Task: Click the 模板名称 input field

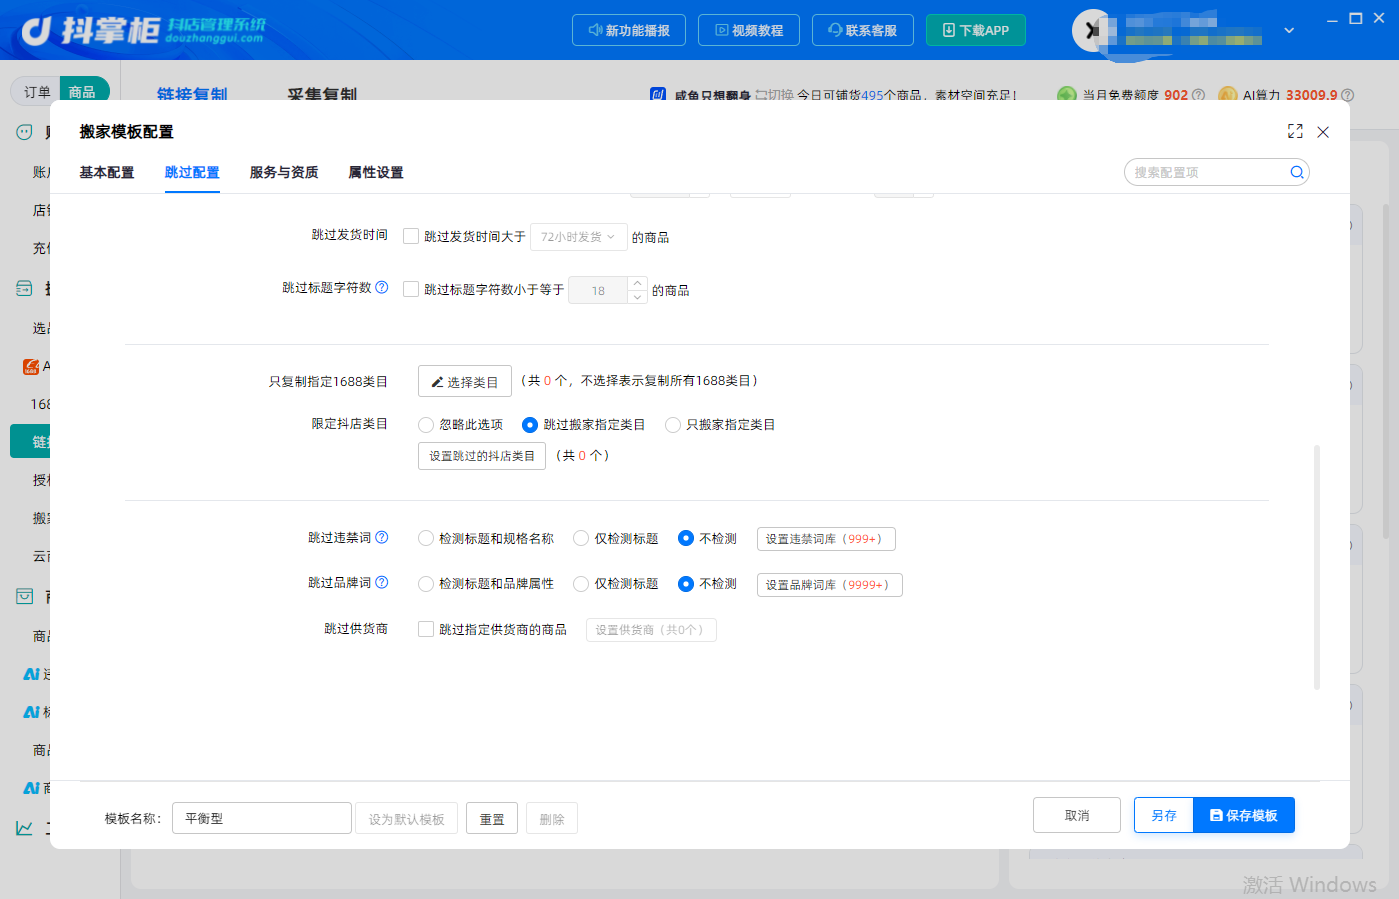Action: [262, 818]
